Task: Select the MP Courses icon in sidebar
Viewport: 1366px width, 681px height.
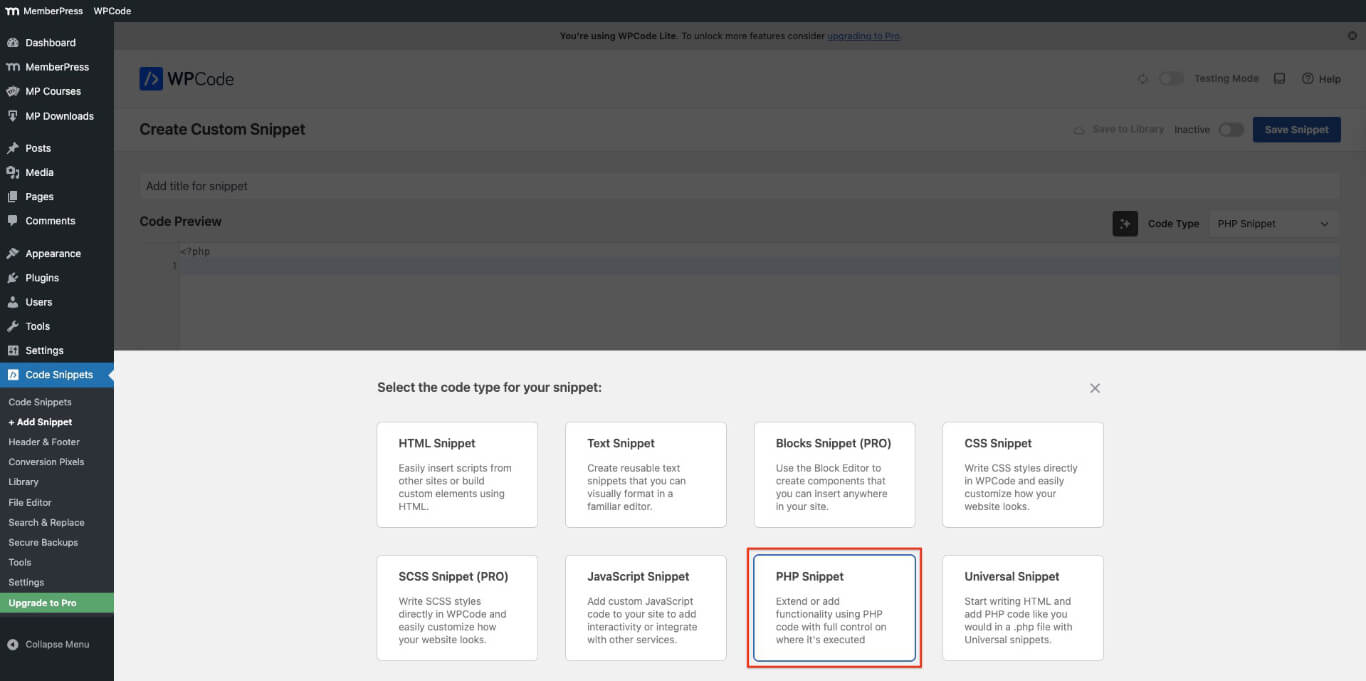Action: click(x=14, y=91)
